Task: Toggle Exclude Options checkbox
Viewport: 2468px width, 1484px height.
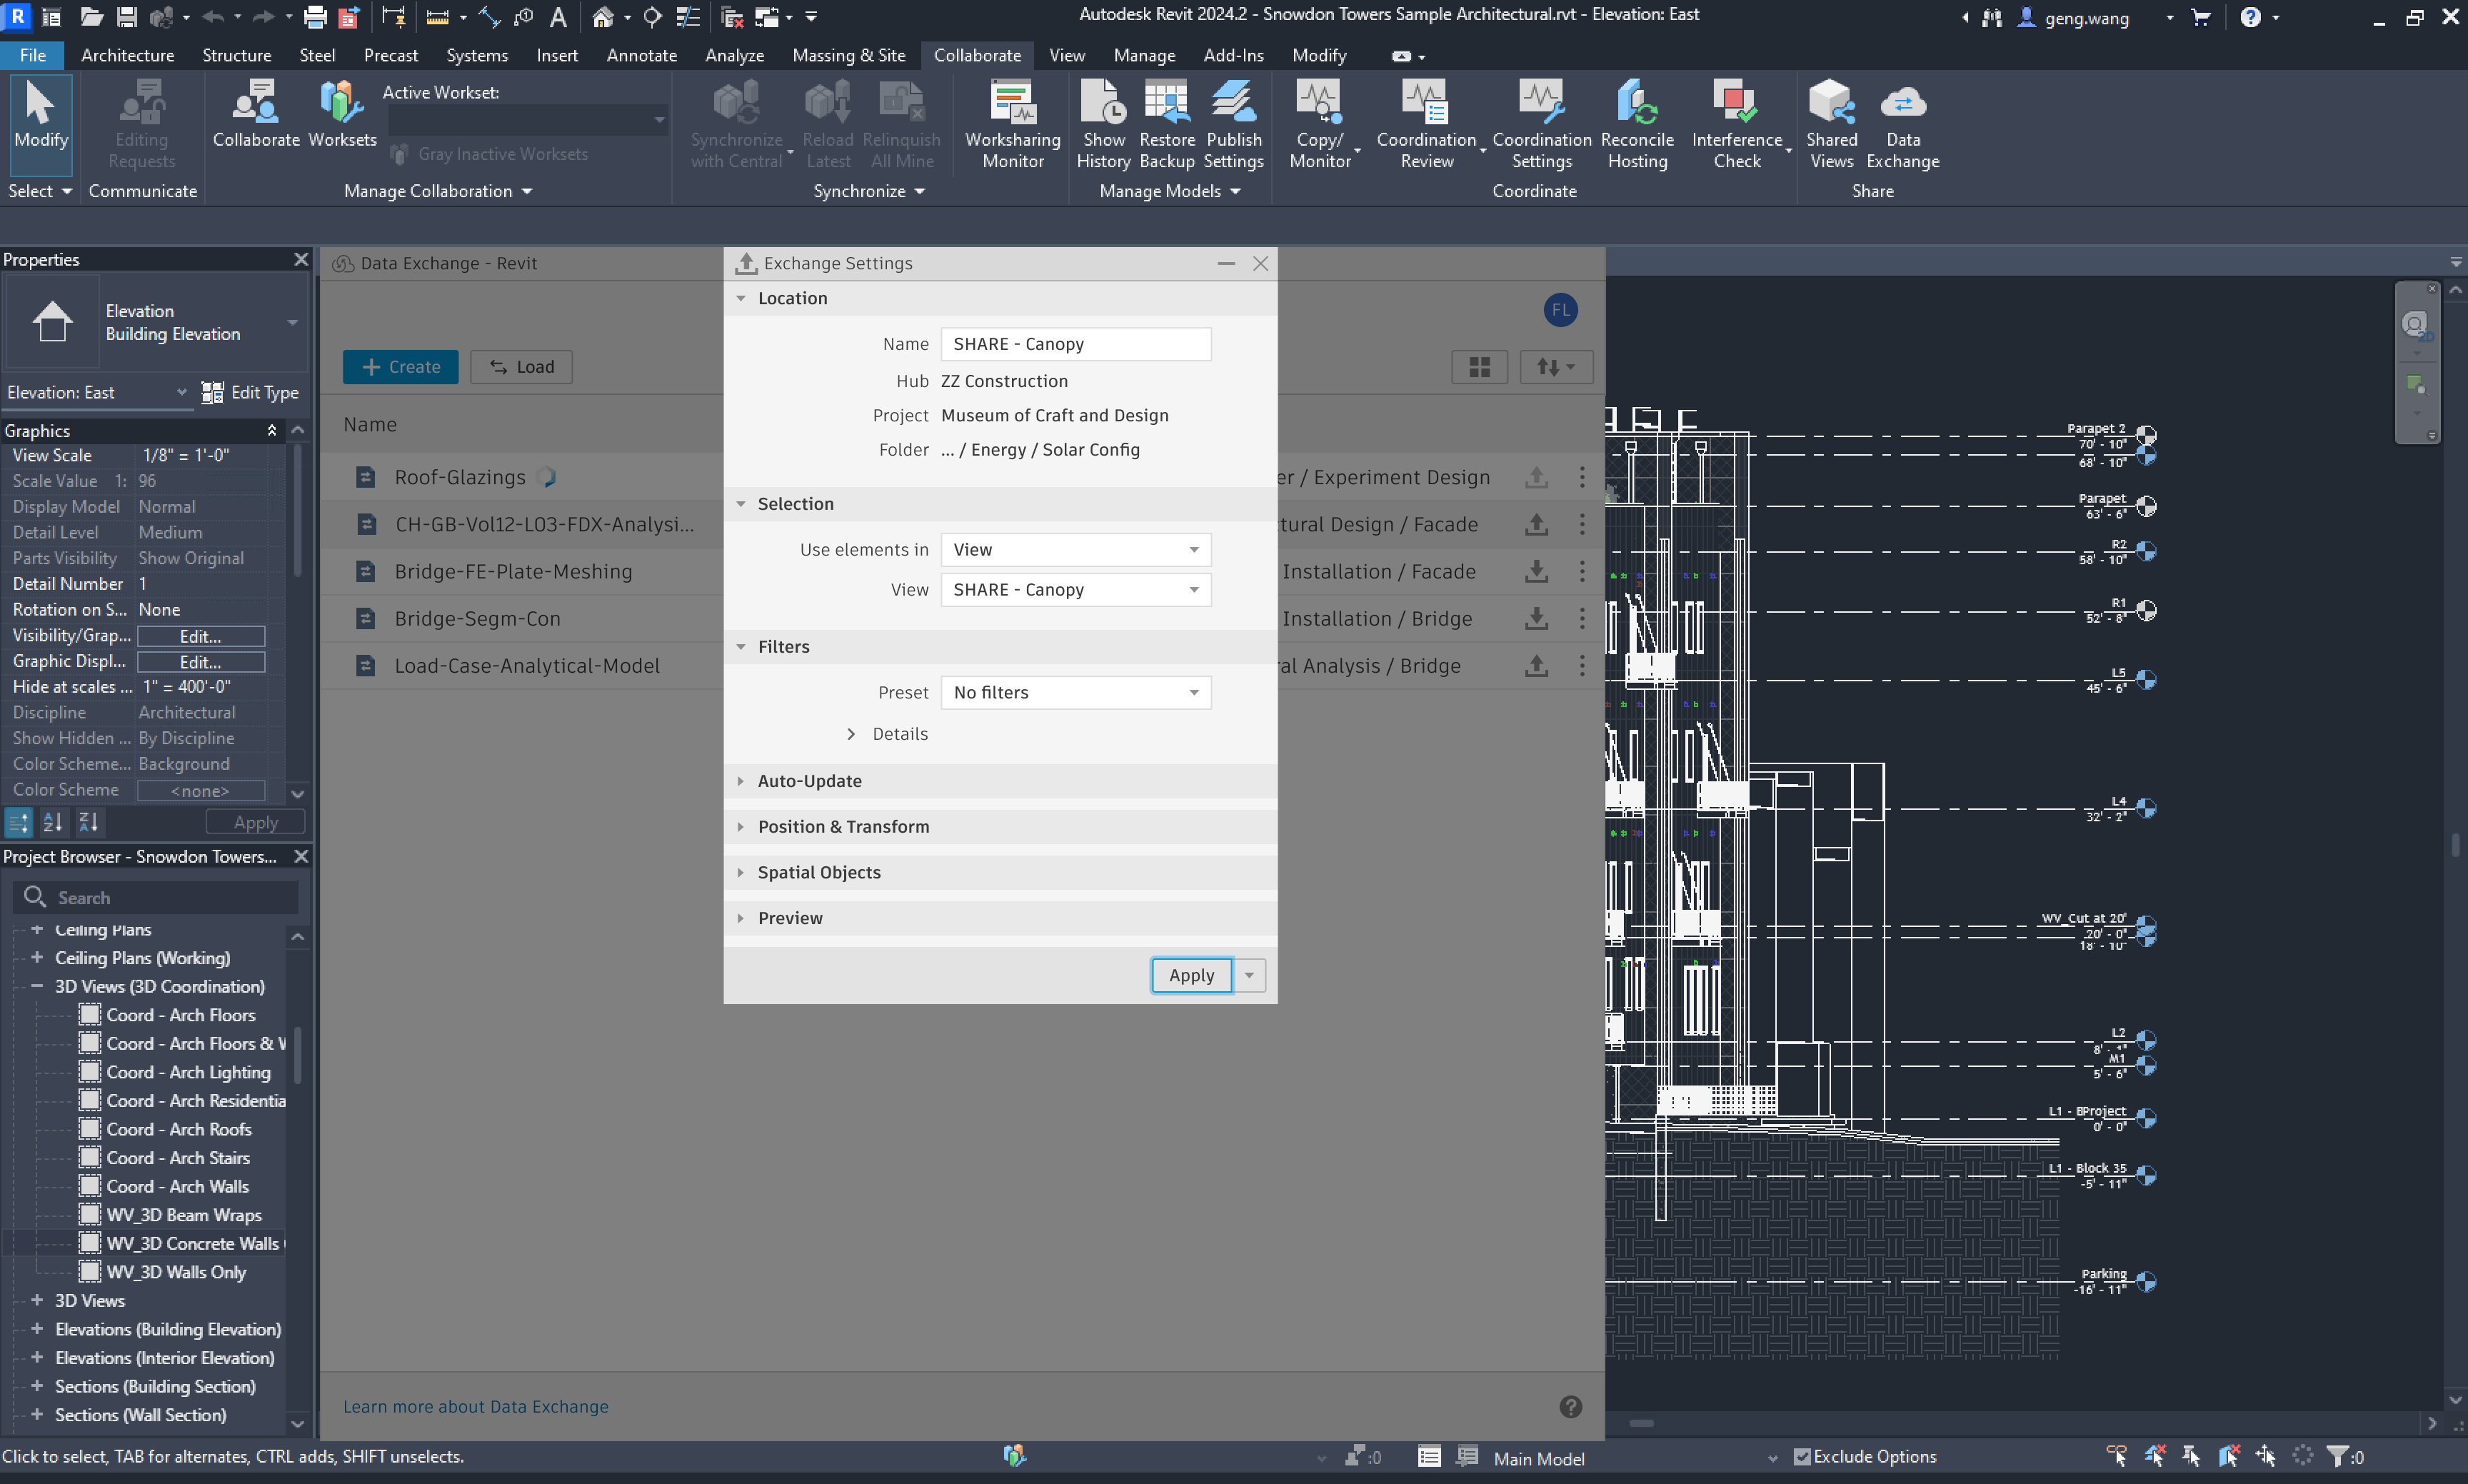Action: pos(1801,1457)
